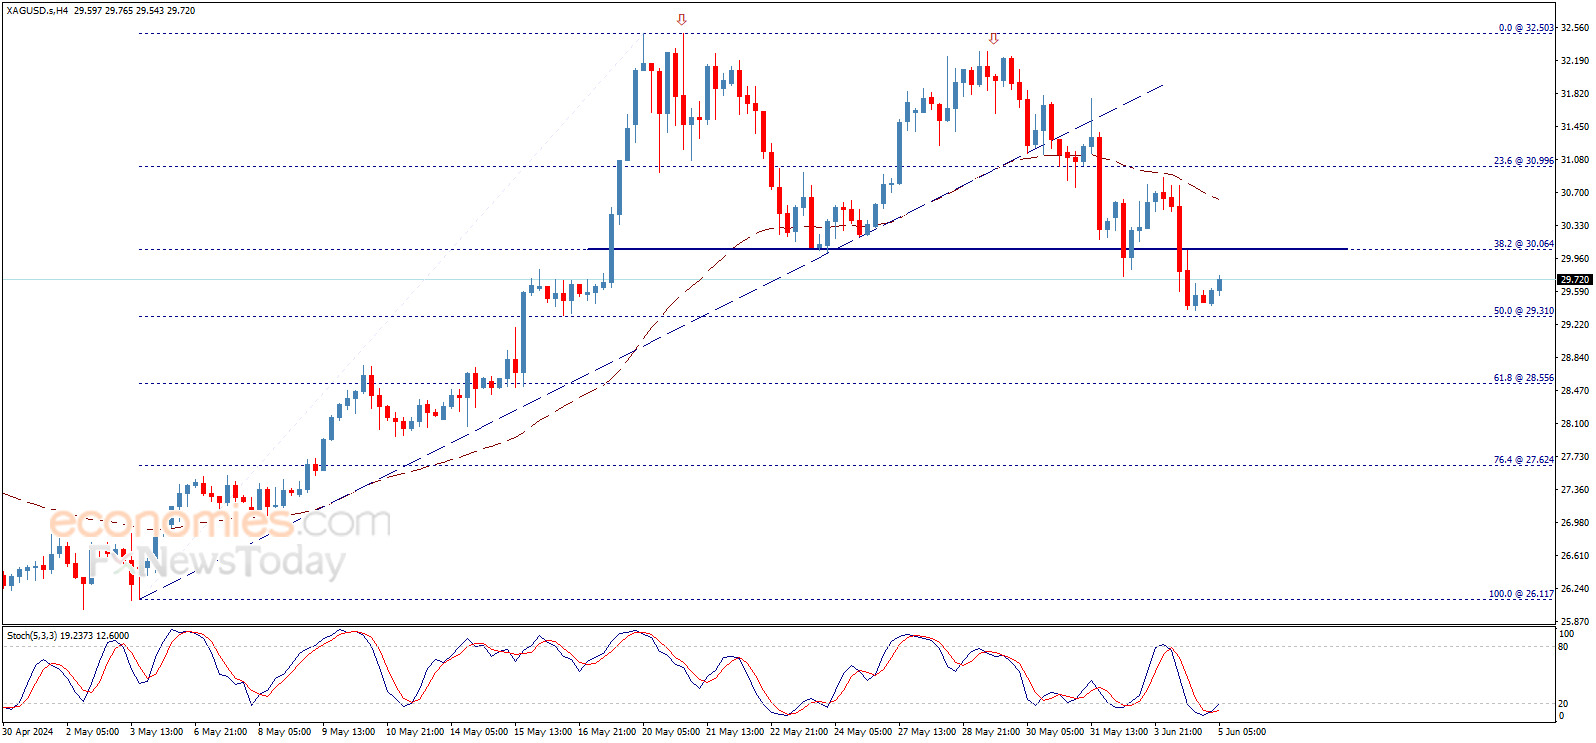
Task: Select the red arrow above the first peak
Action: 682,20
